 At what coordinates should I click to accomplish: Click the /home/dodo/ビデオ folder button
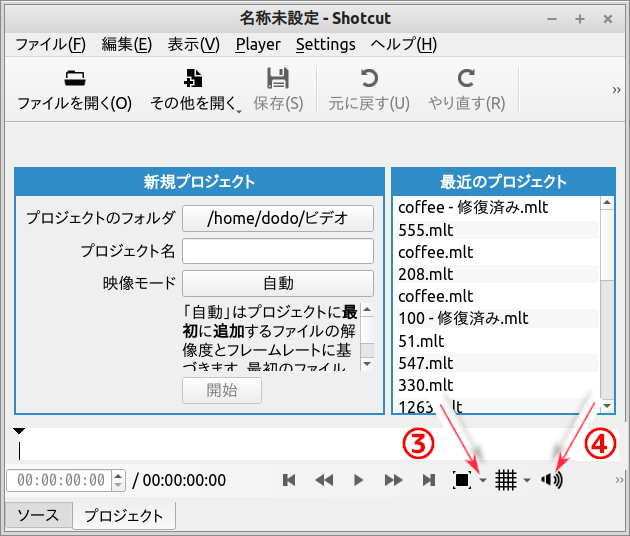[x=277, y=218]
